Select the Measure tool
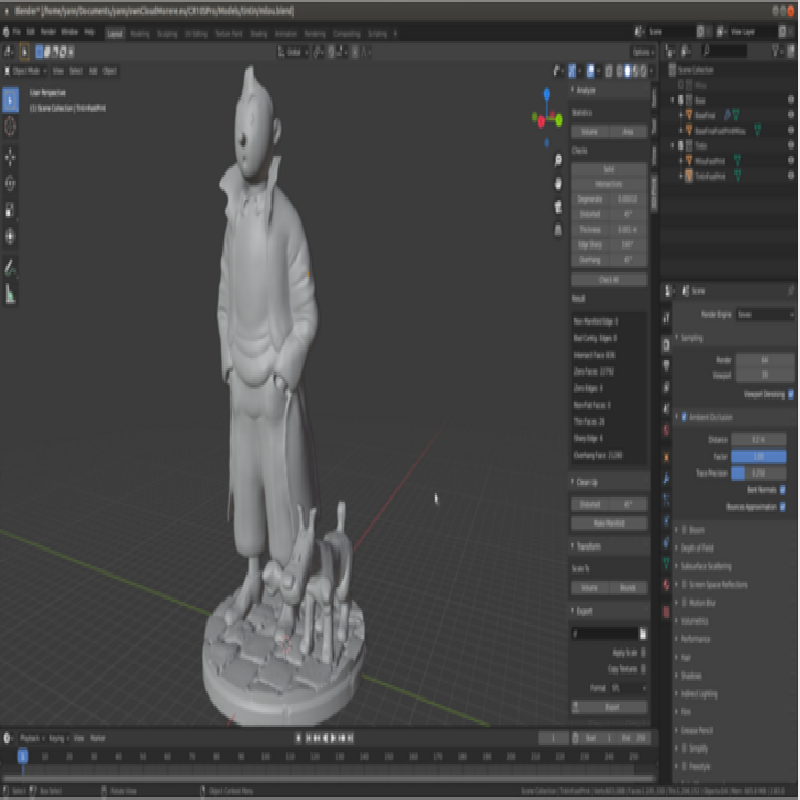This screenshot has width=800, height=800. click(10, 294)
